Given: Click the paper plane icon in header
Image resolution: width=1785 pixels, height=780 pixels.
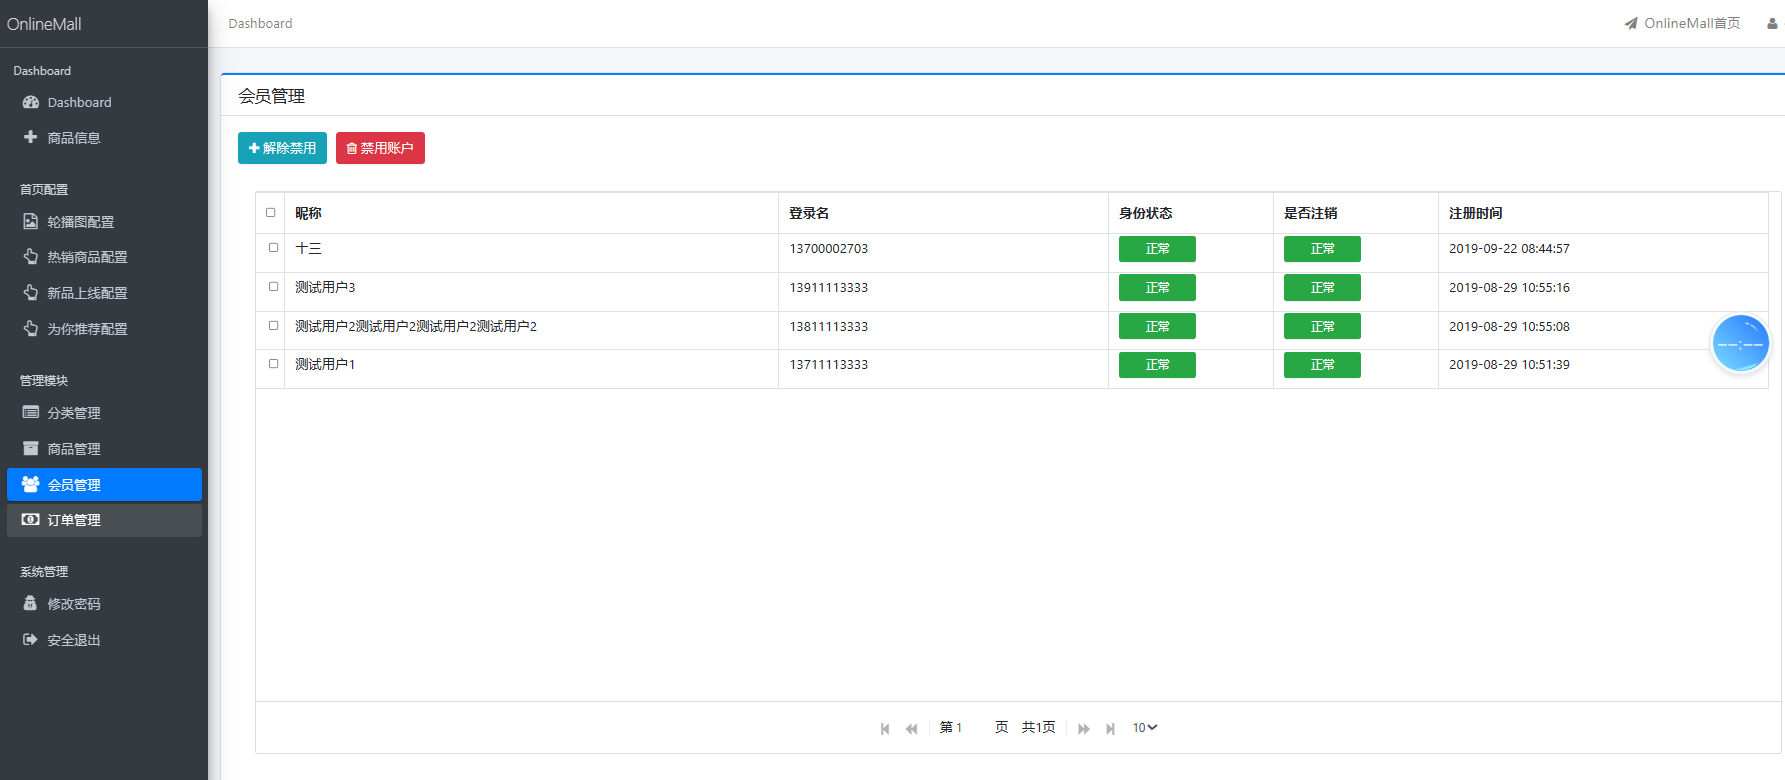Looking at the screenshot, I should tap(1631, 23).
